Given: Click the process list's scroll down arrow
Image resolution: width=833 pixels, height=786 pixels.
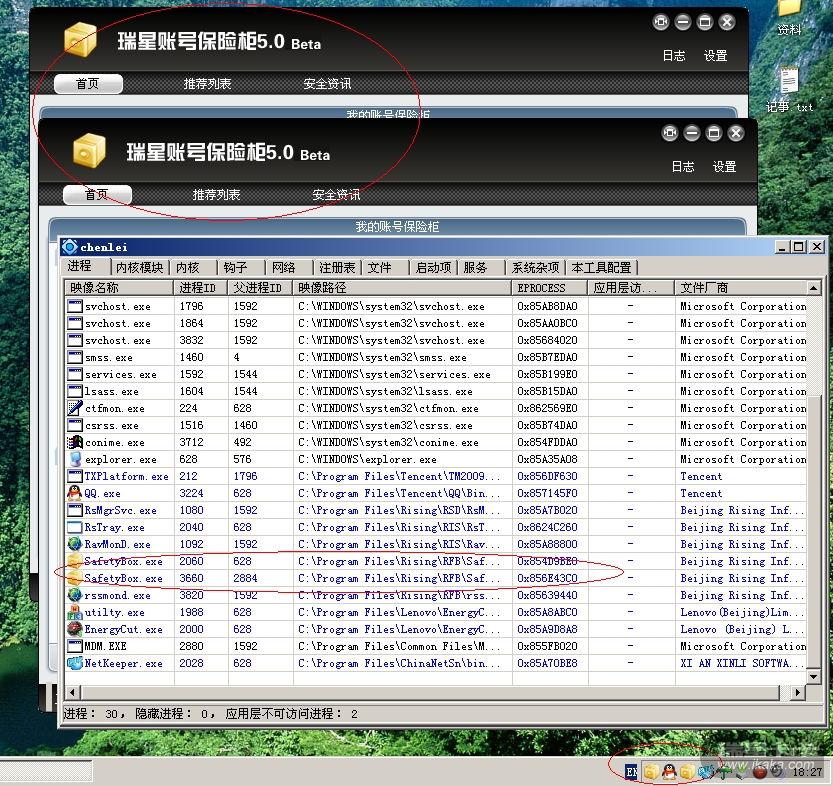Looking at the screenshot, I should 813,676.
